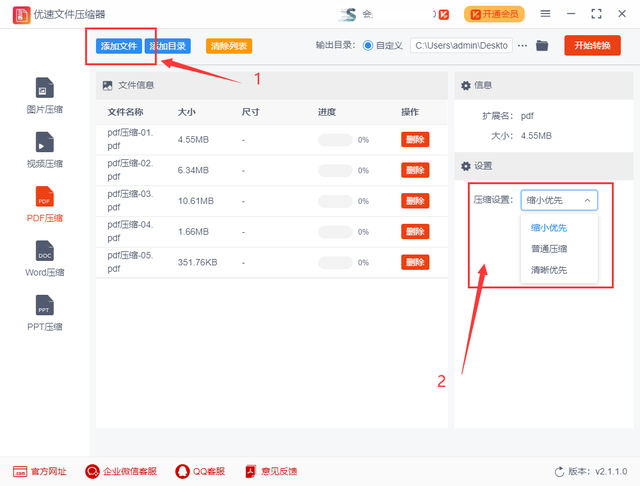Click the app logo in title bar

pyautogui.click(x=21, y=15)
